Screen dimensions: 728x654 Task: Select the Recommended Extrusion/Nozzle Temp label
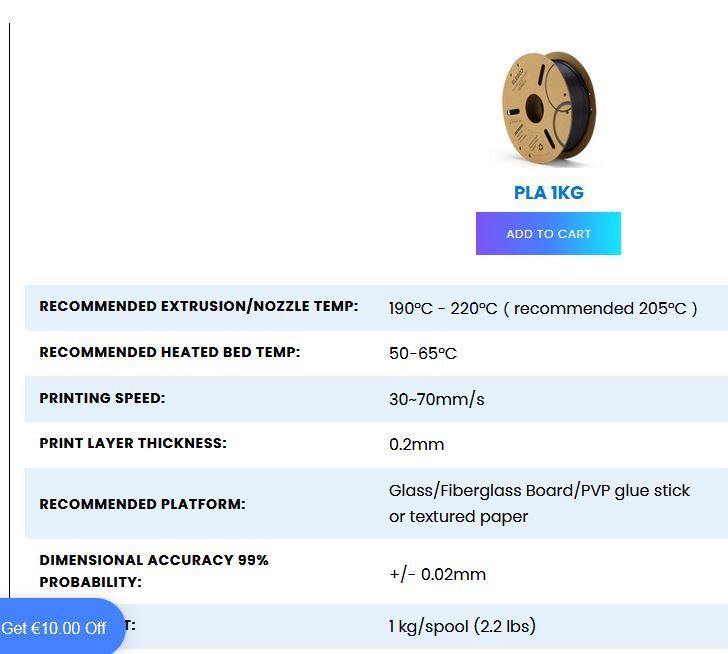(x=199, y=306)
